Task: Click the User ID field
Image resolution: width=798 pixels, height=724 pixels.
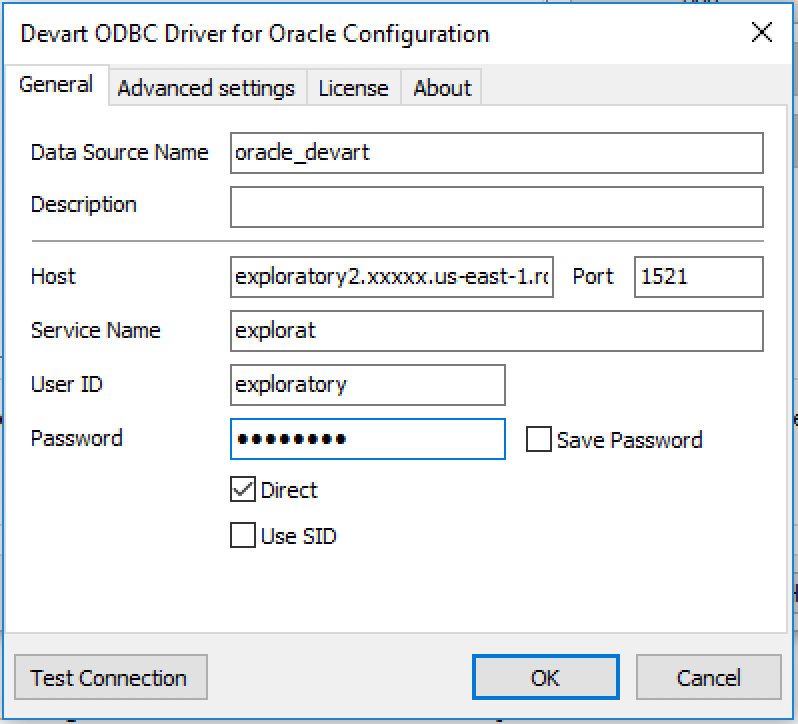Action: (368, 385)
